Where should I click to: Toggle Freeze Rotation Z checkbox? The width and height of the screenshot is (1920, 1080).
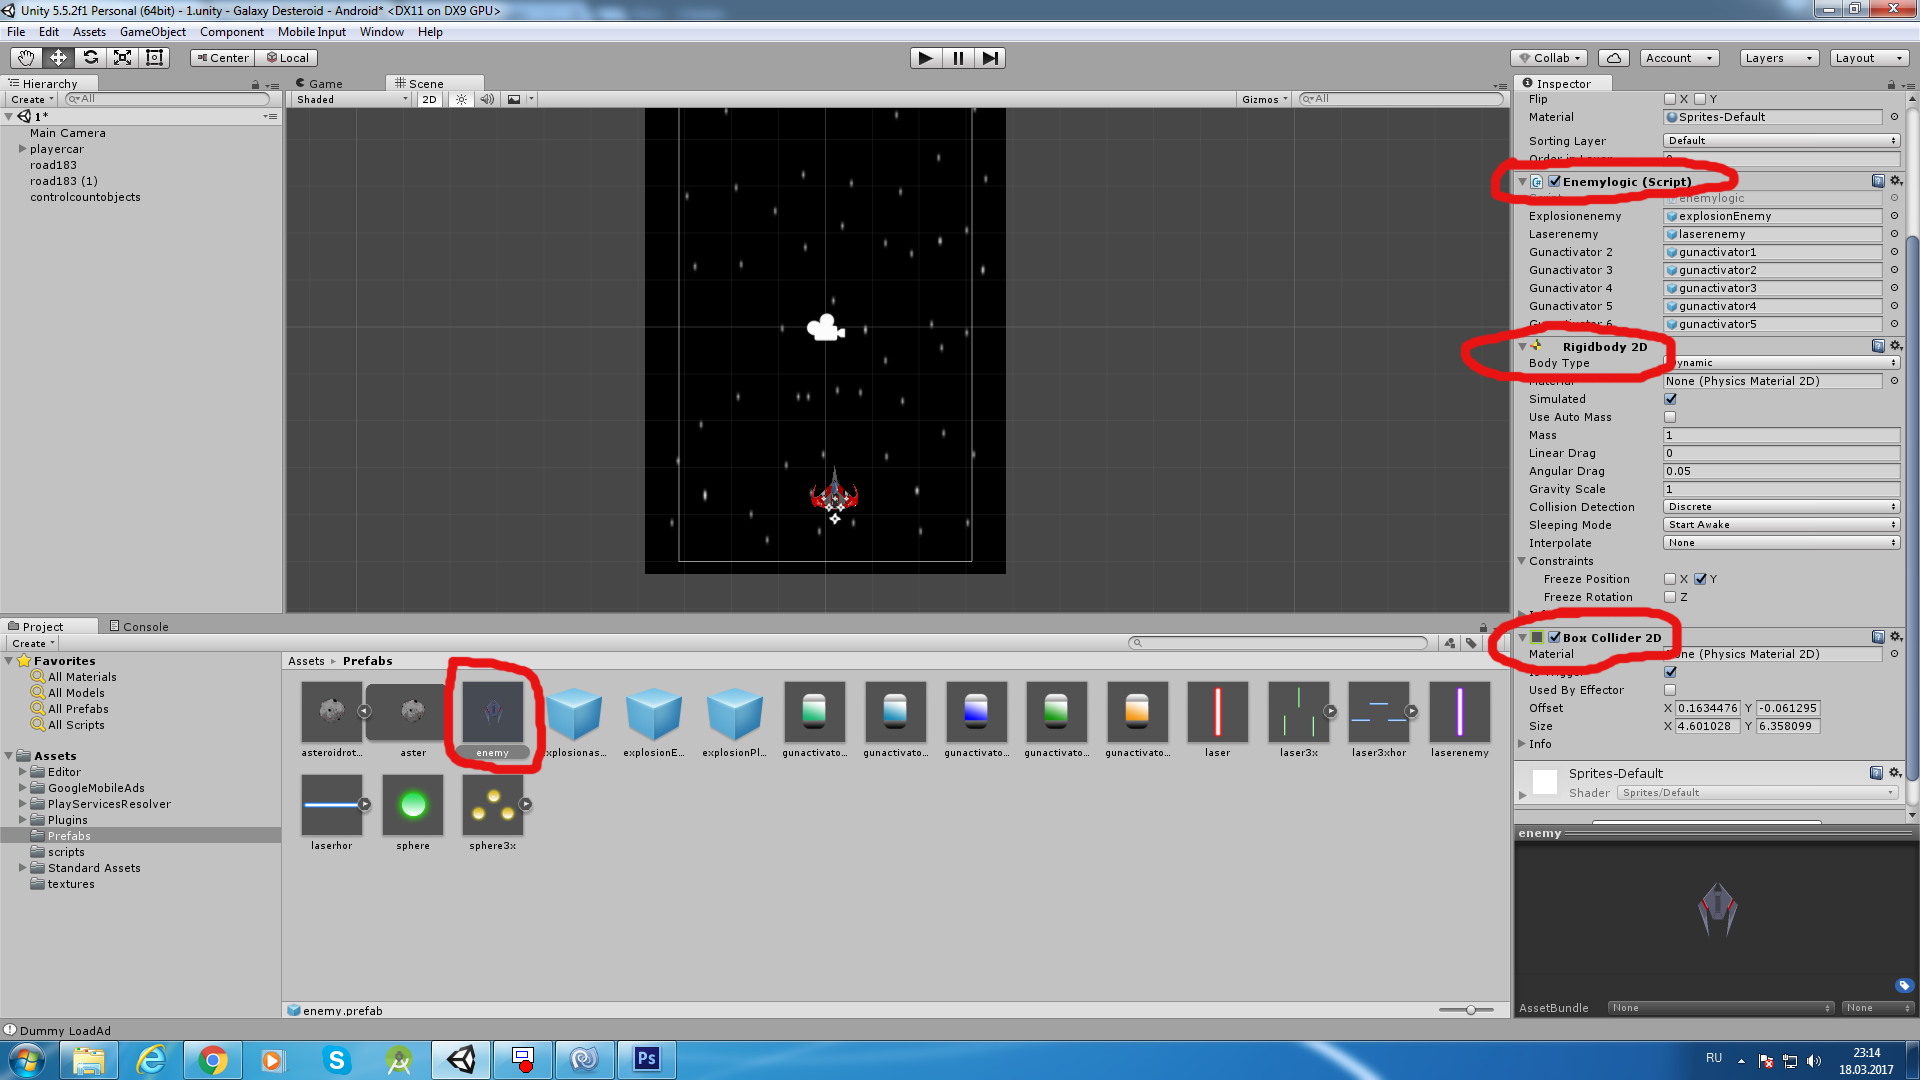[1670, 597]
